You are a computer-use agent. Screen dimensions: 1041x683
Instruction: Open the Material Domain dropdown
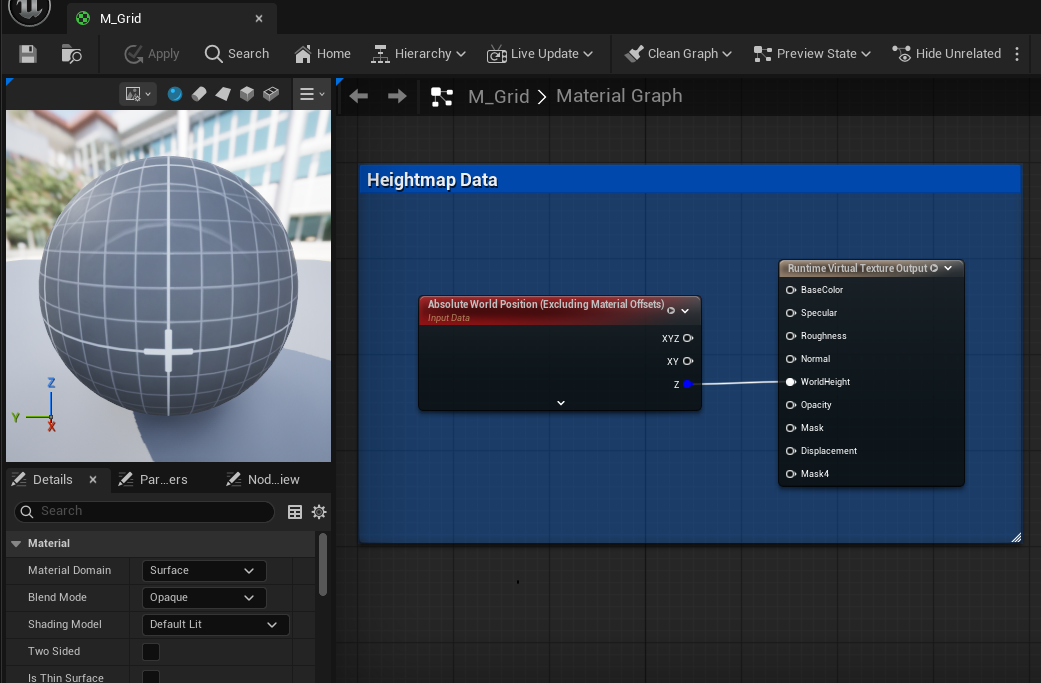pyautogui.click(x=203, y=570)
